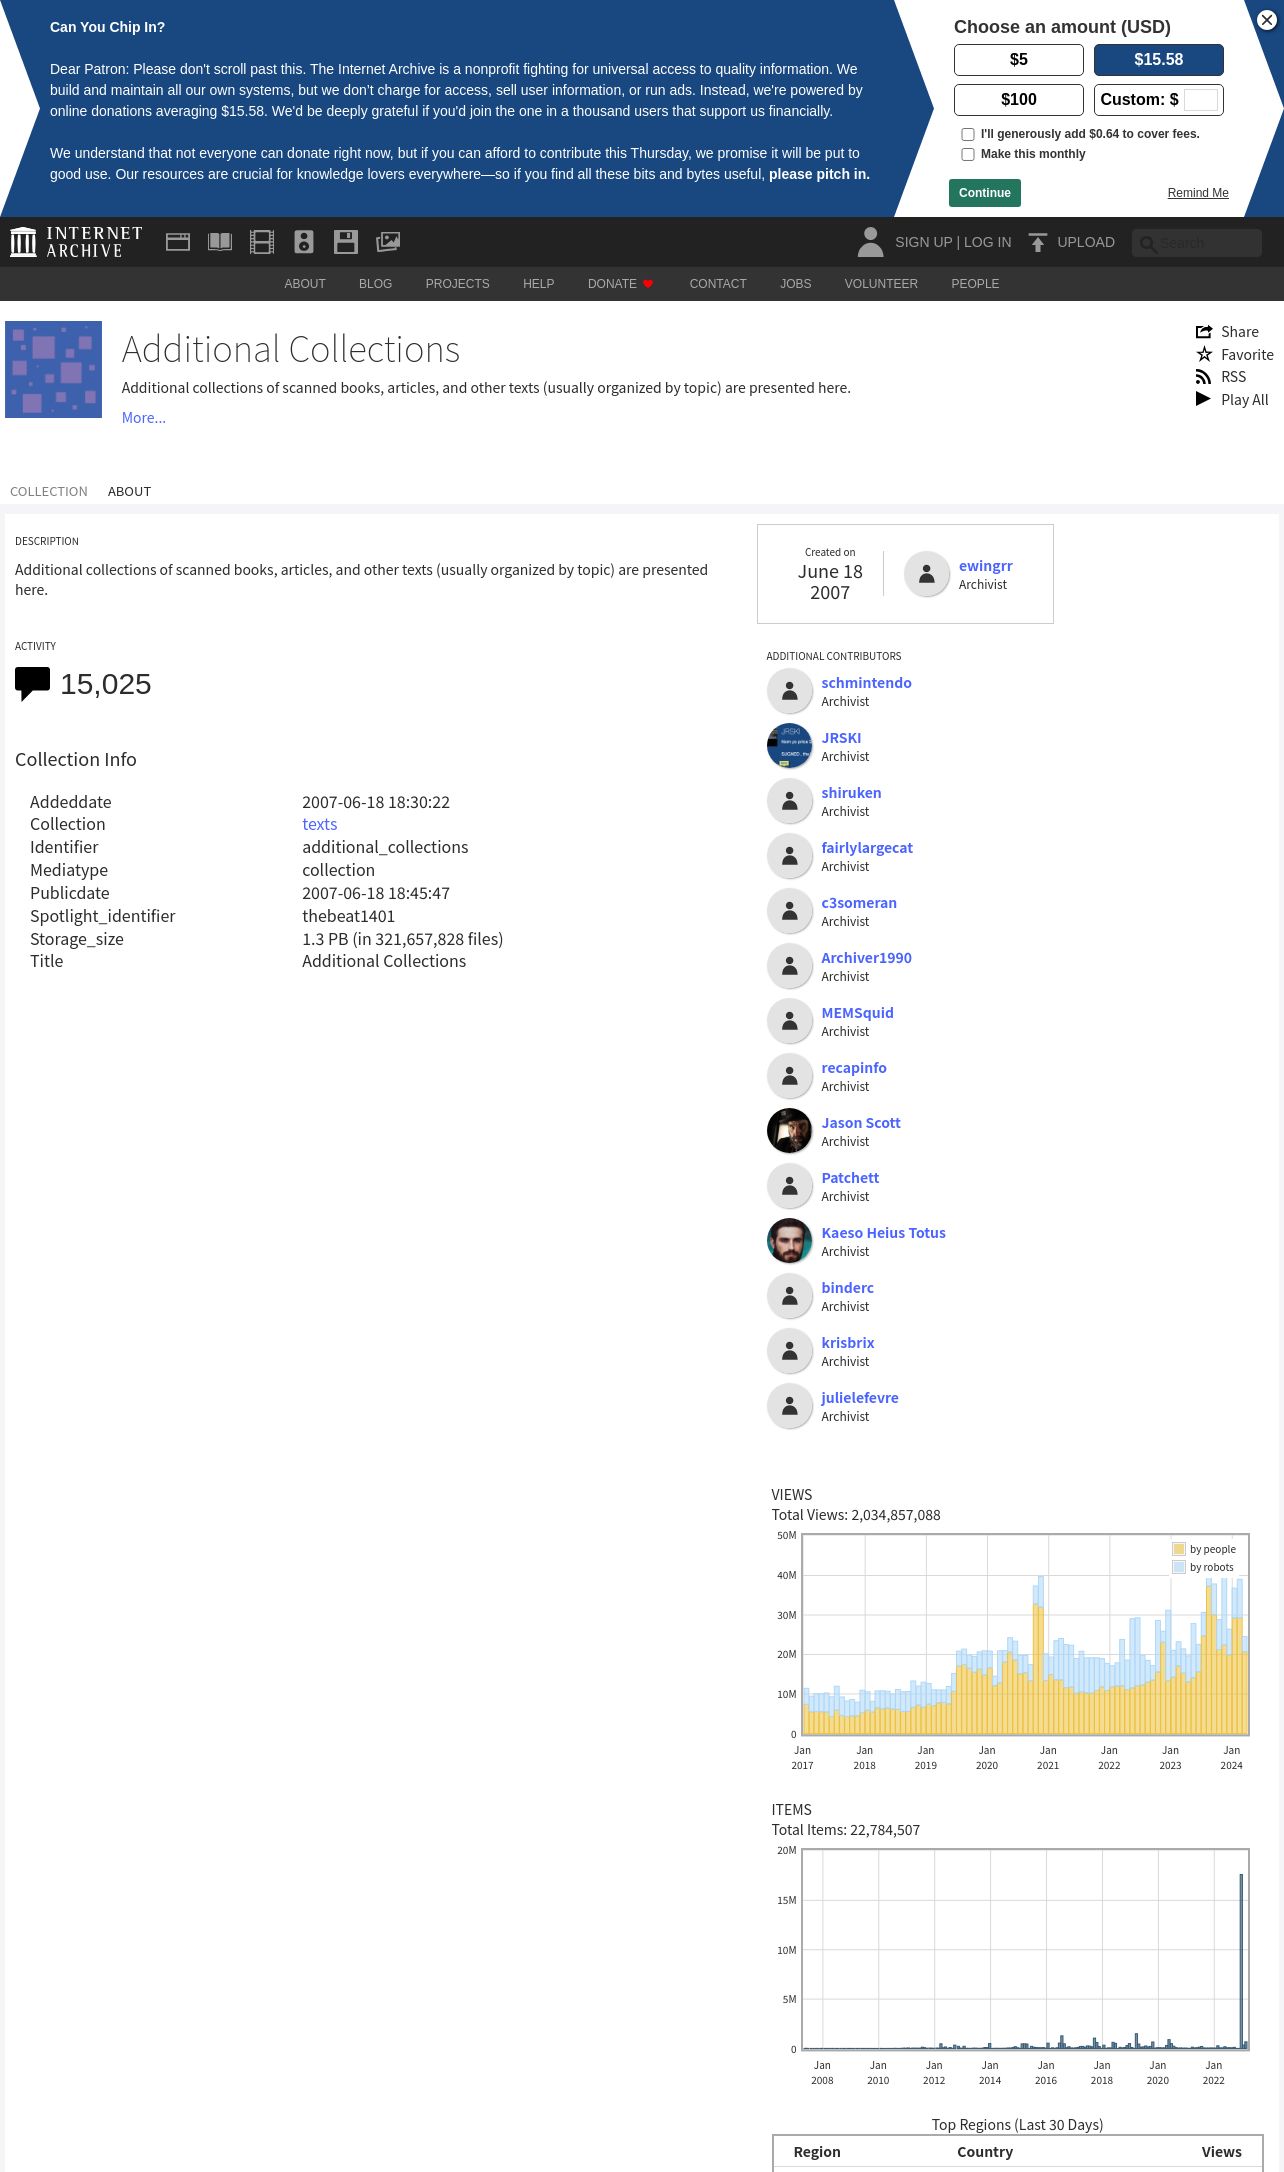Click the Play All triangle icon
Image resolution: width=1284 pixels, height=2172 pixels.
pos(1204,399)
